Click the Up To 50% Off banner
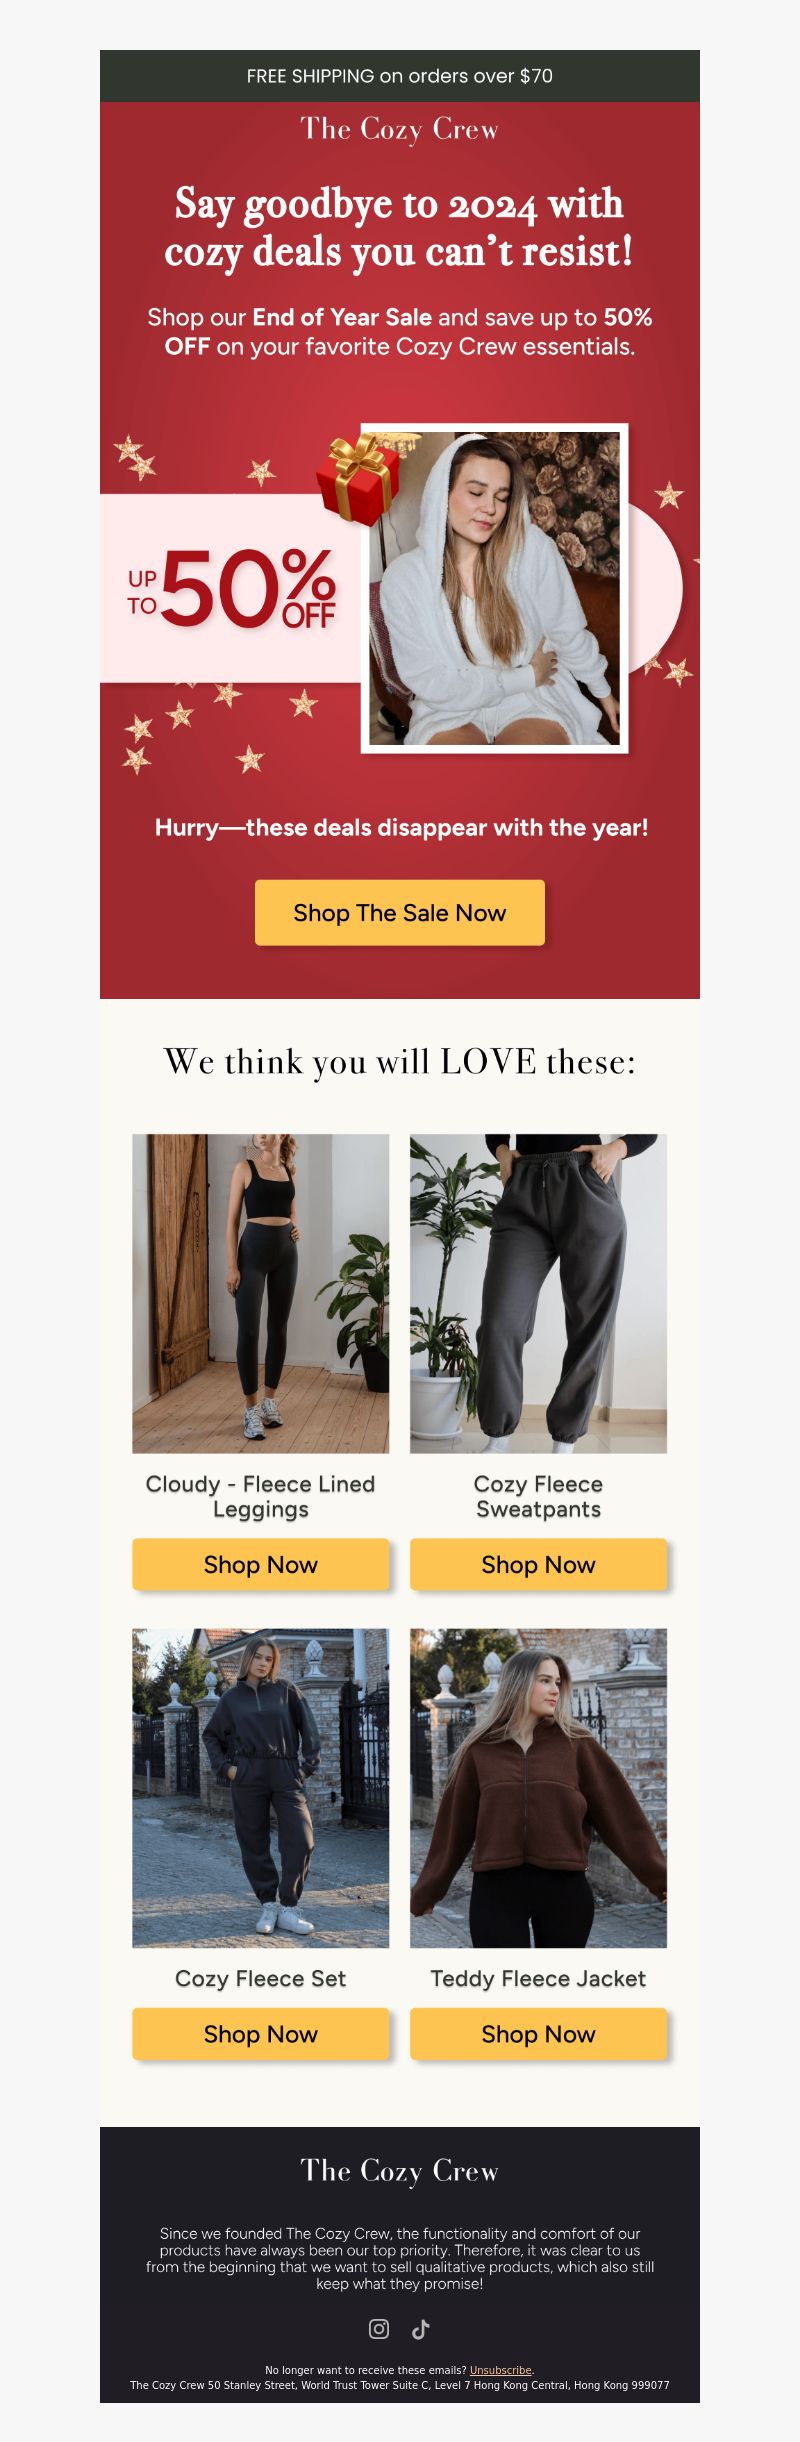800x2442 pixels. (231, 589)
